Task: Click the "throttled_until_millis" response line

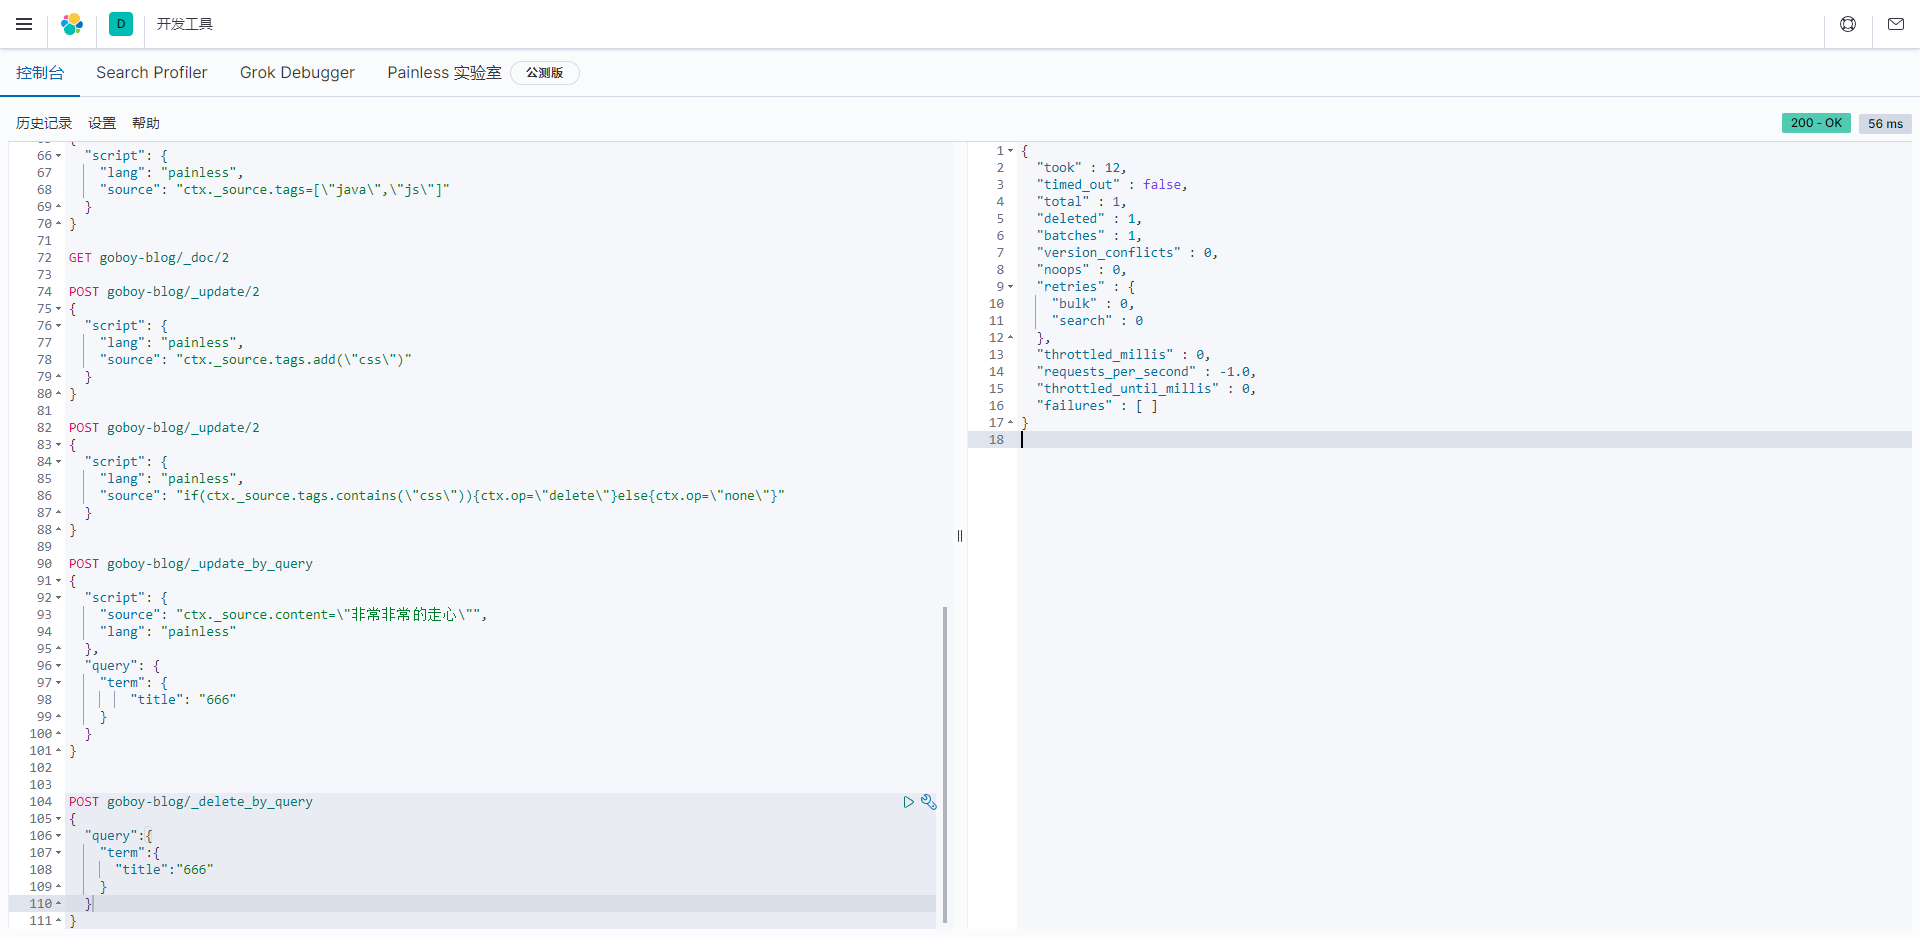Action: [1146, 389]
